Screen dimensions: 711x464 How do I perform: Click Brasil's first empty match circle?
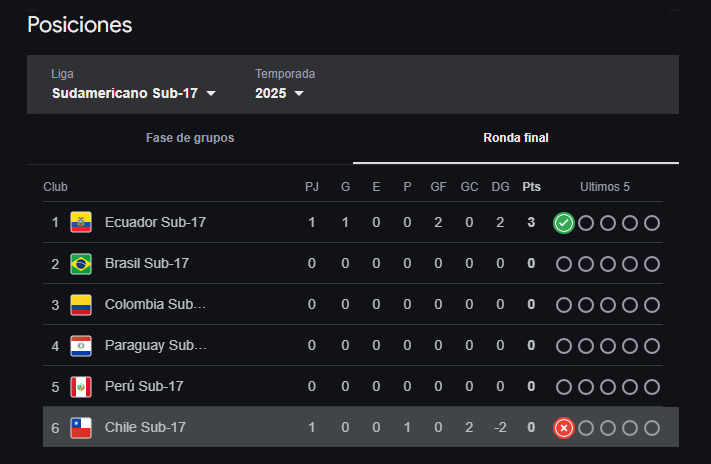coord(564,264)
